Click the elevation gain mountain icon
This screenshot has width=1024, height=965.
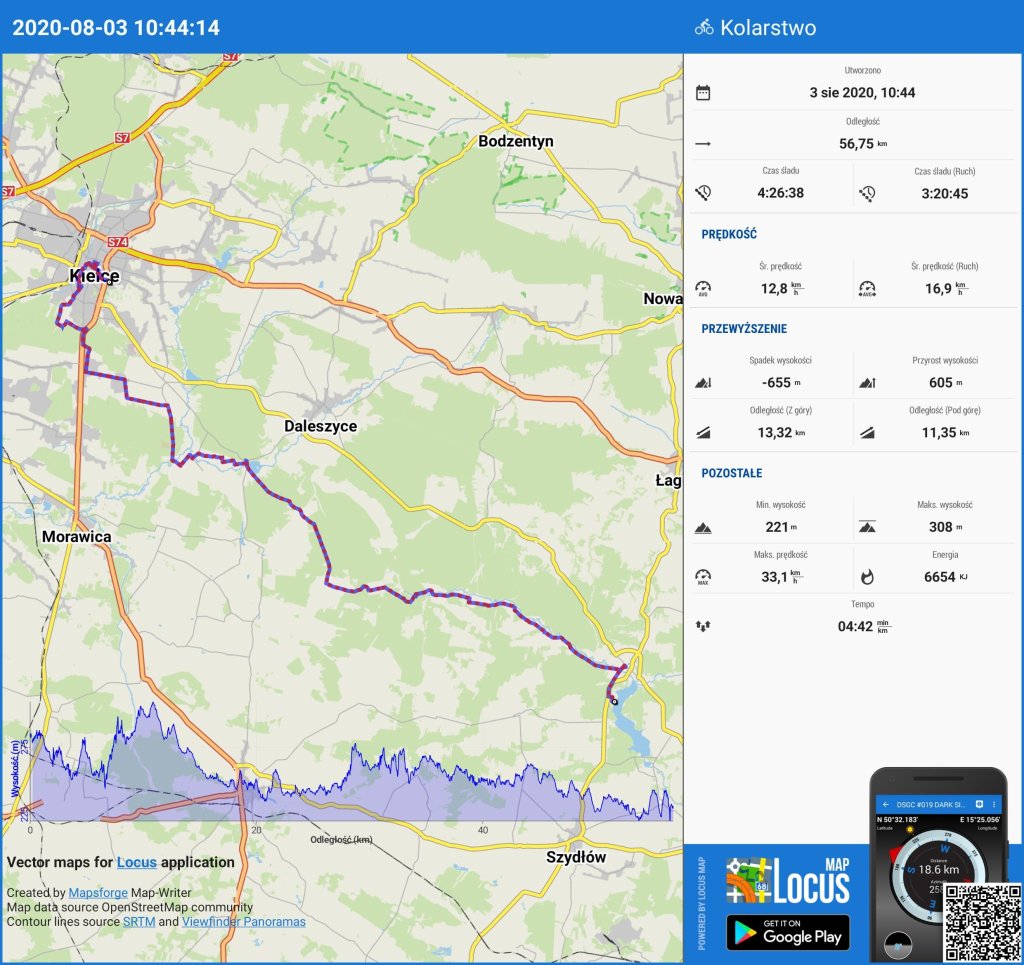tap(867, 383)
